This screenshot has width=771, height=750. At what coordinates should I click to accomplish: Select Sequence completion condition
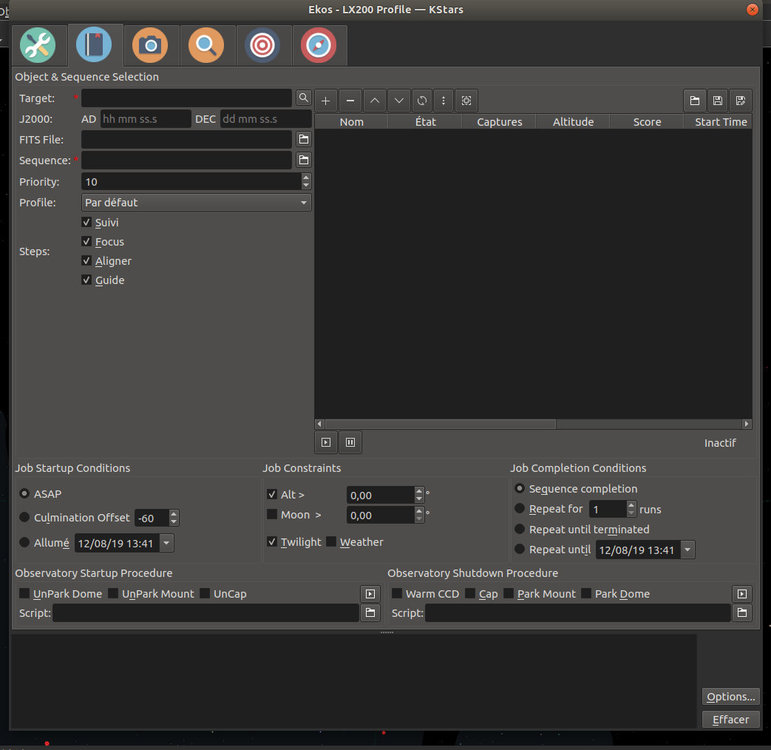pyautogui.click(x=519, y=488)
